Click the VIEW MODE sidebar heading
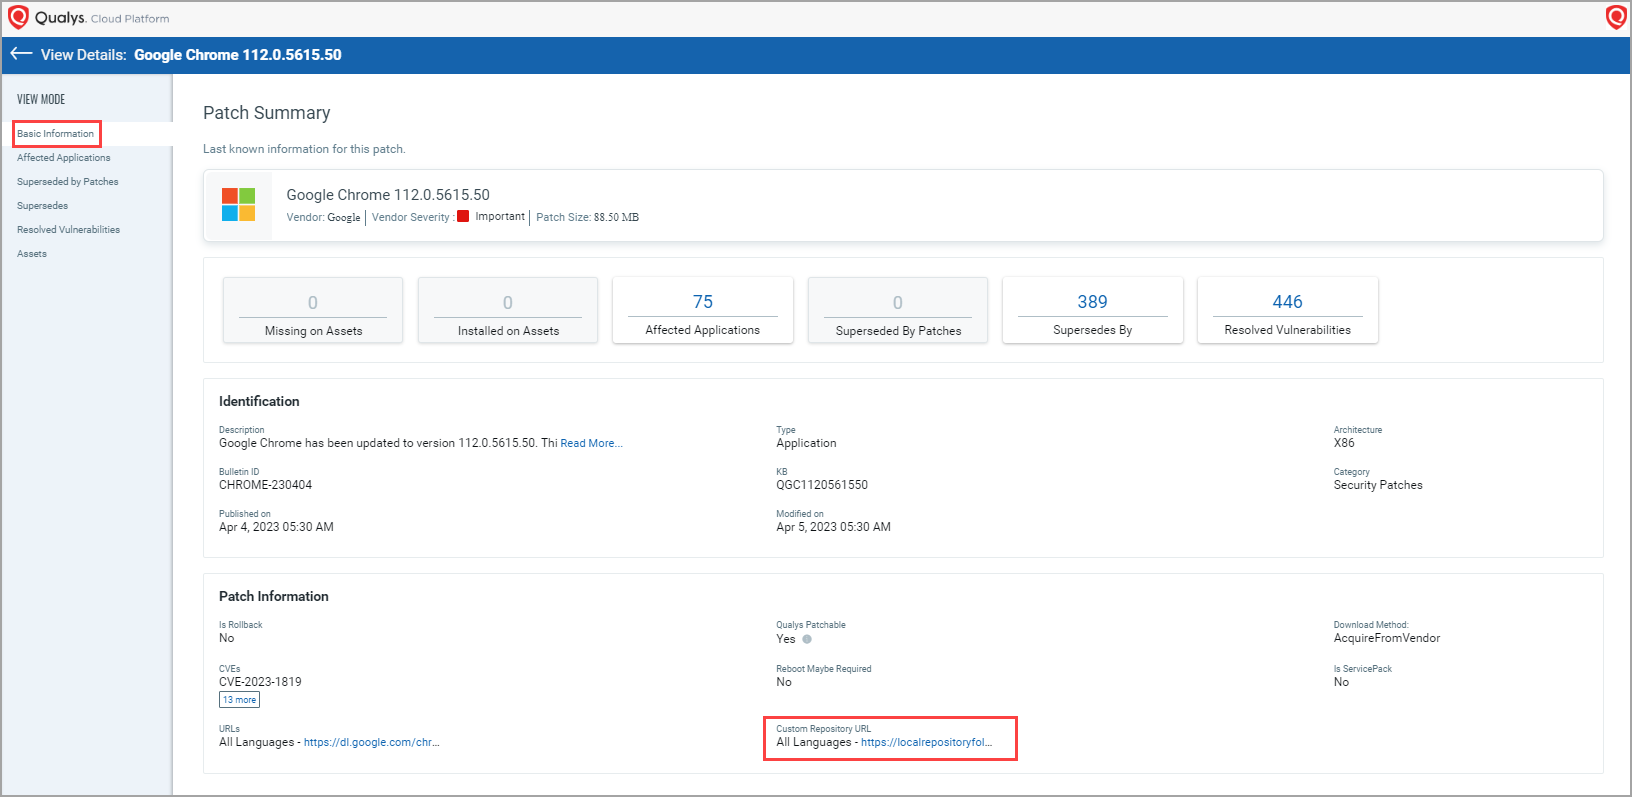Viewport: 1632px width, 797px height. pos(41,99)
